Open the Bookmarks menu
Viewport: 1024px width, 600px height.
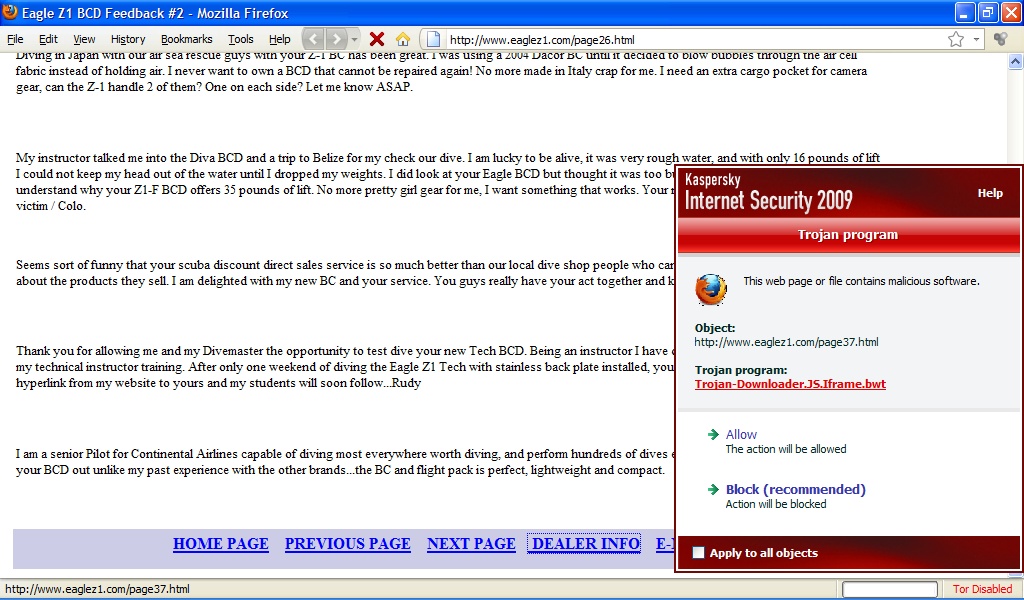(186, 39)
